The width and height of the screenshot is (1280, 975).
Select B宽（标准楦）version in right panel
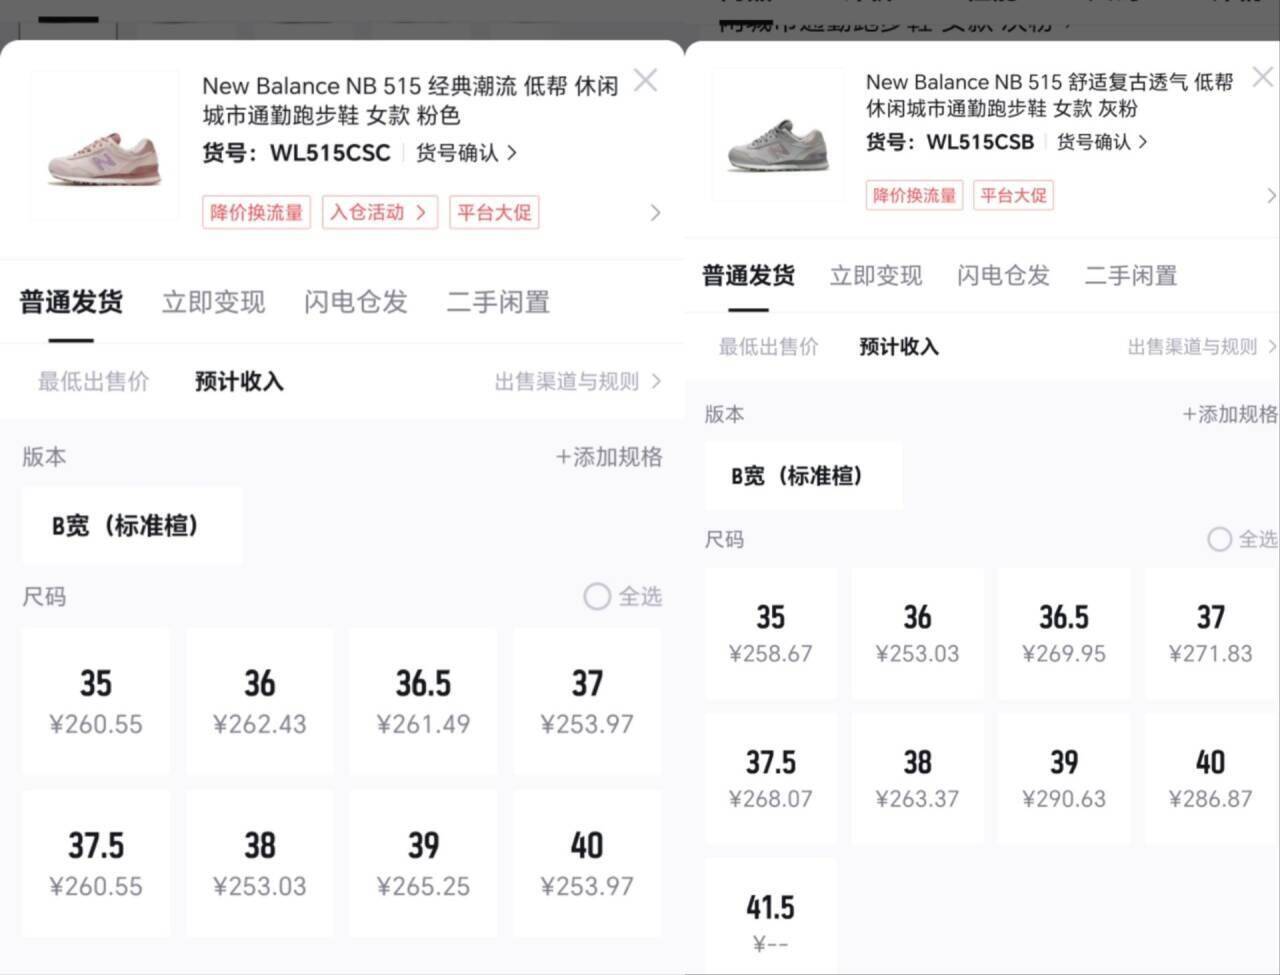pyautogui.click(x=803, y=476)
